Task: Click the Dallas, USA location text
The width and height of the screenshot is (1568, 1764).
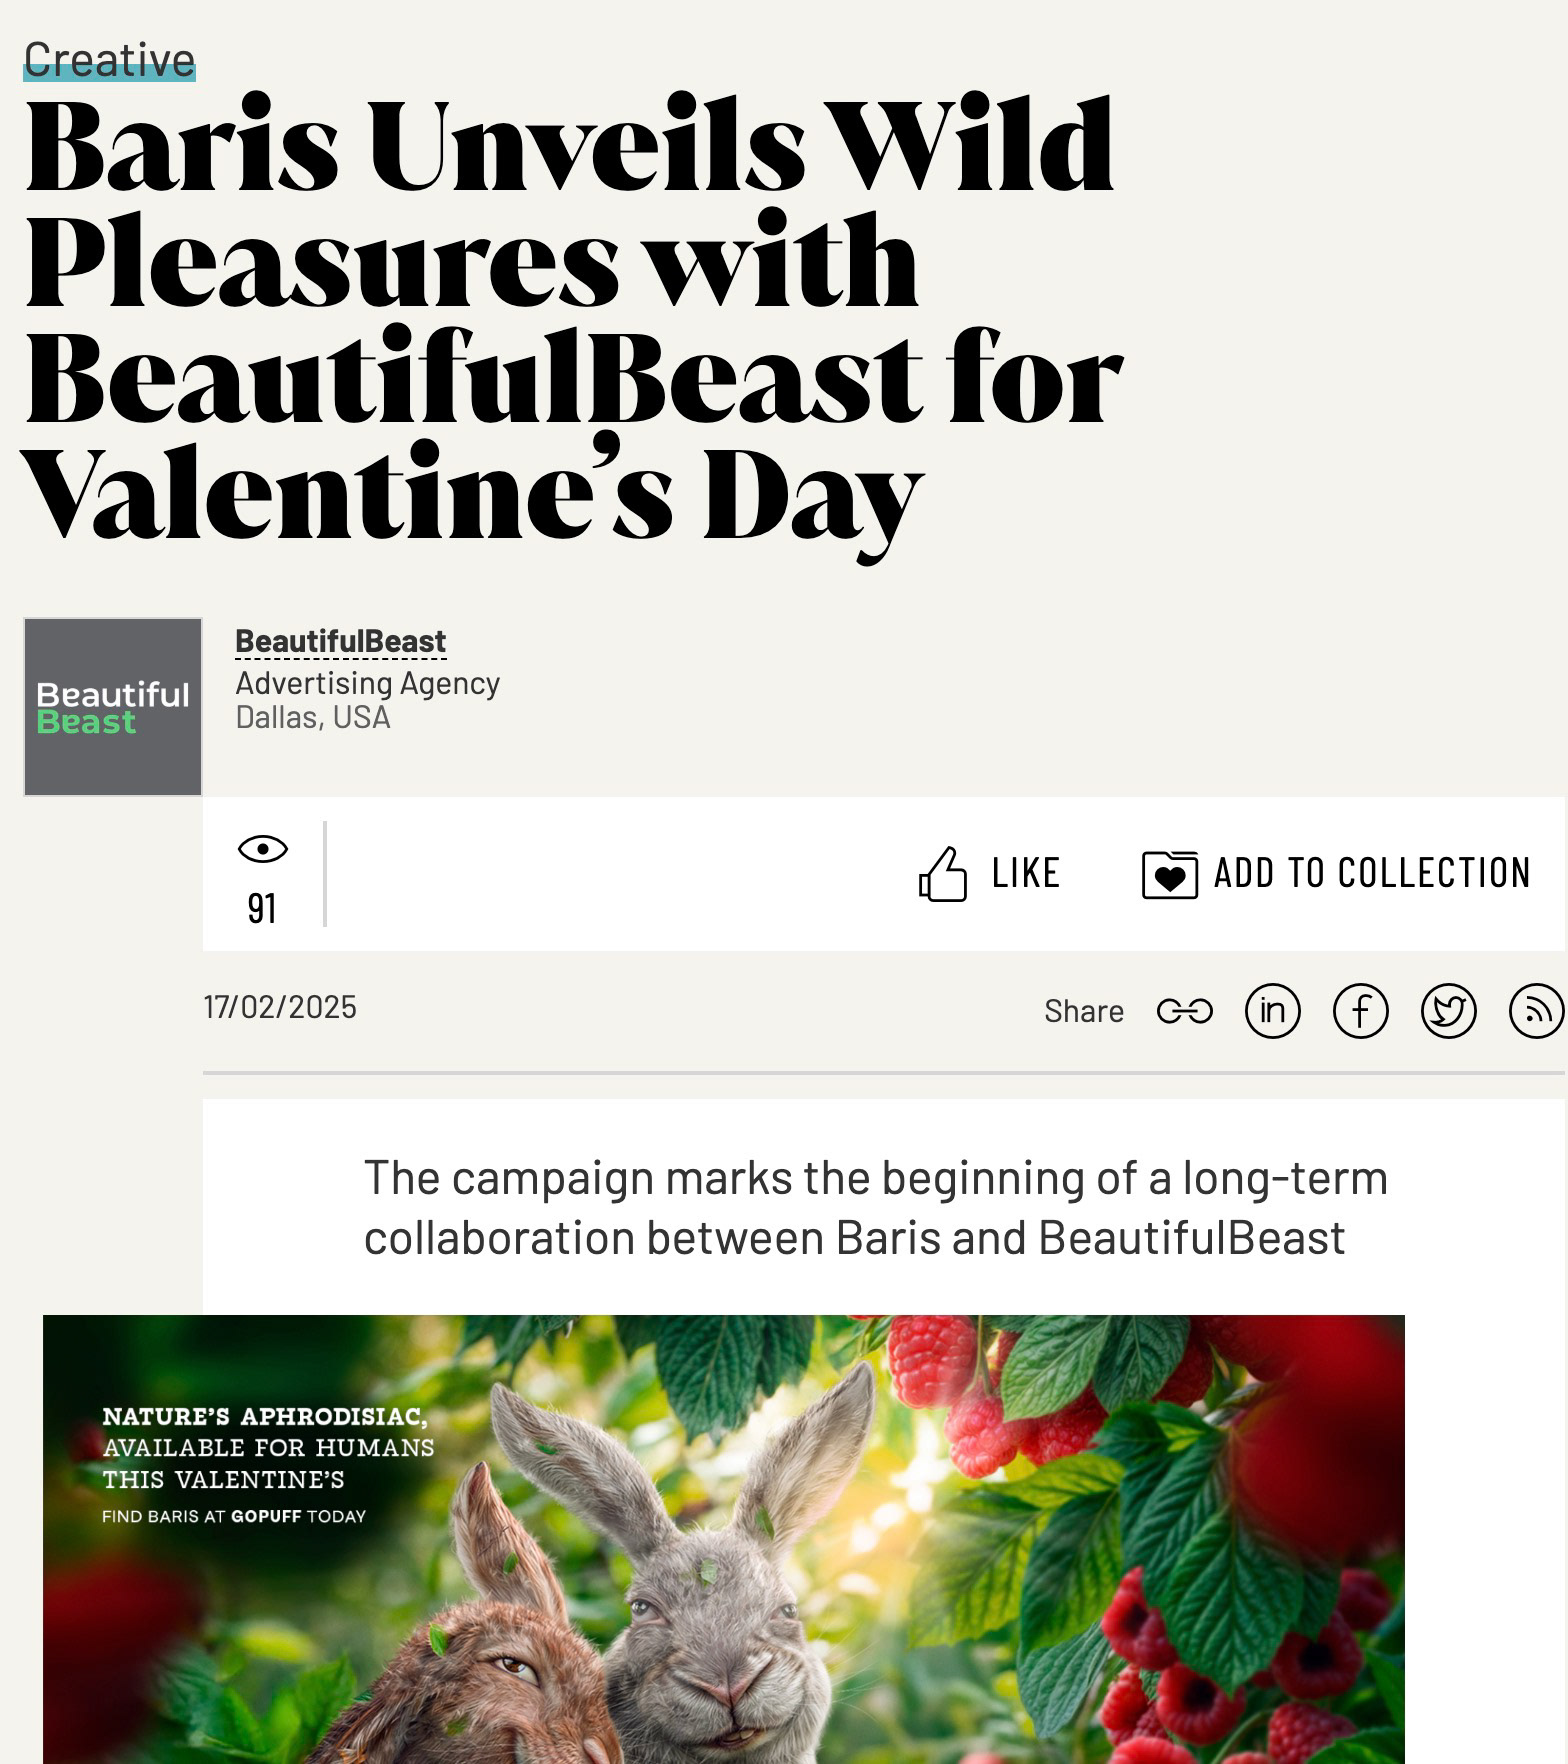Action: 312,717
